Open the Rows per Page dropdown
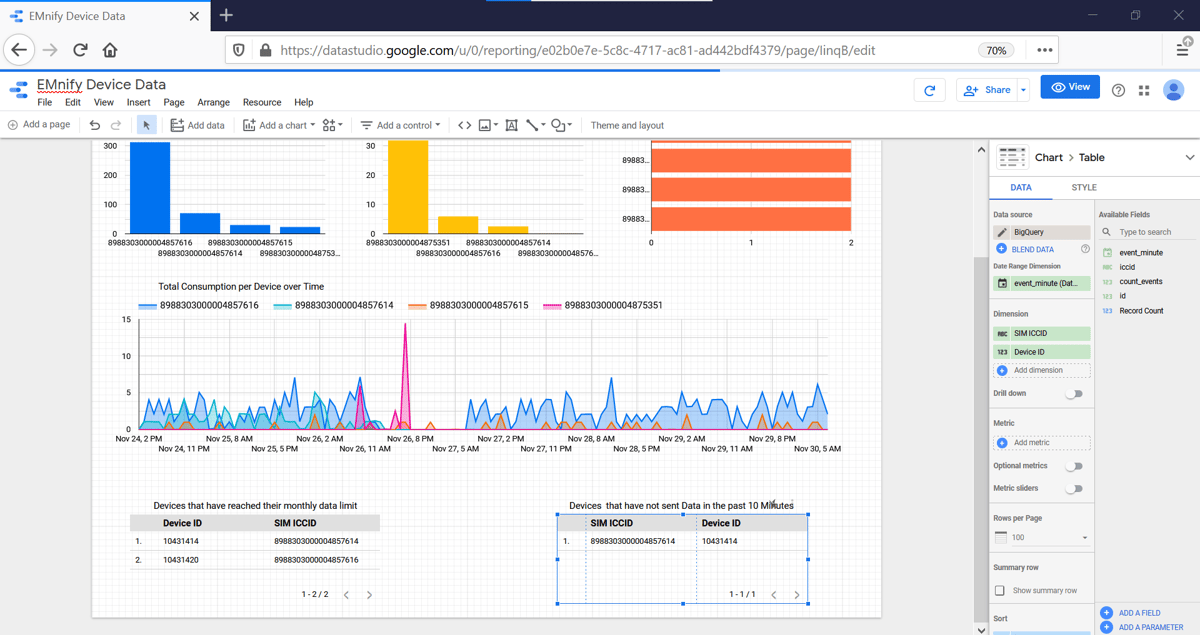 [x=1041, y=537]
